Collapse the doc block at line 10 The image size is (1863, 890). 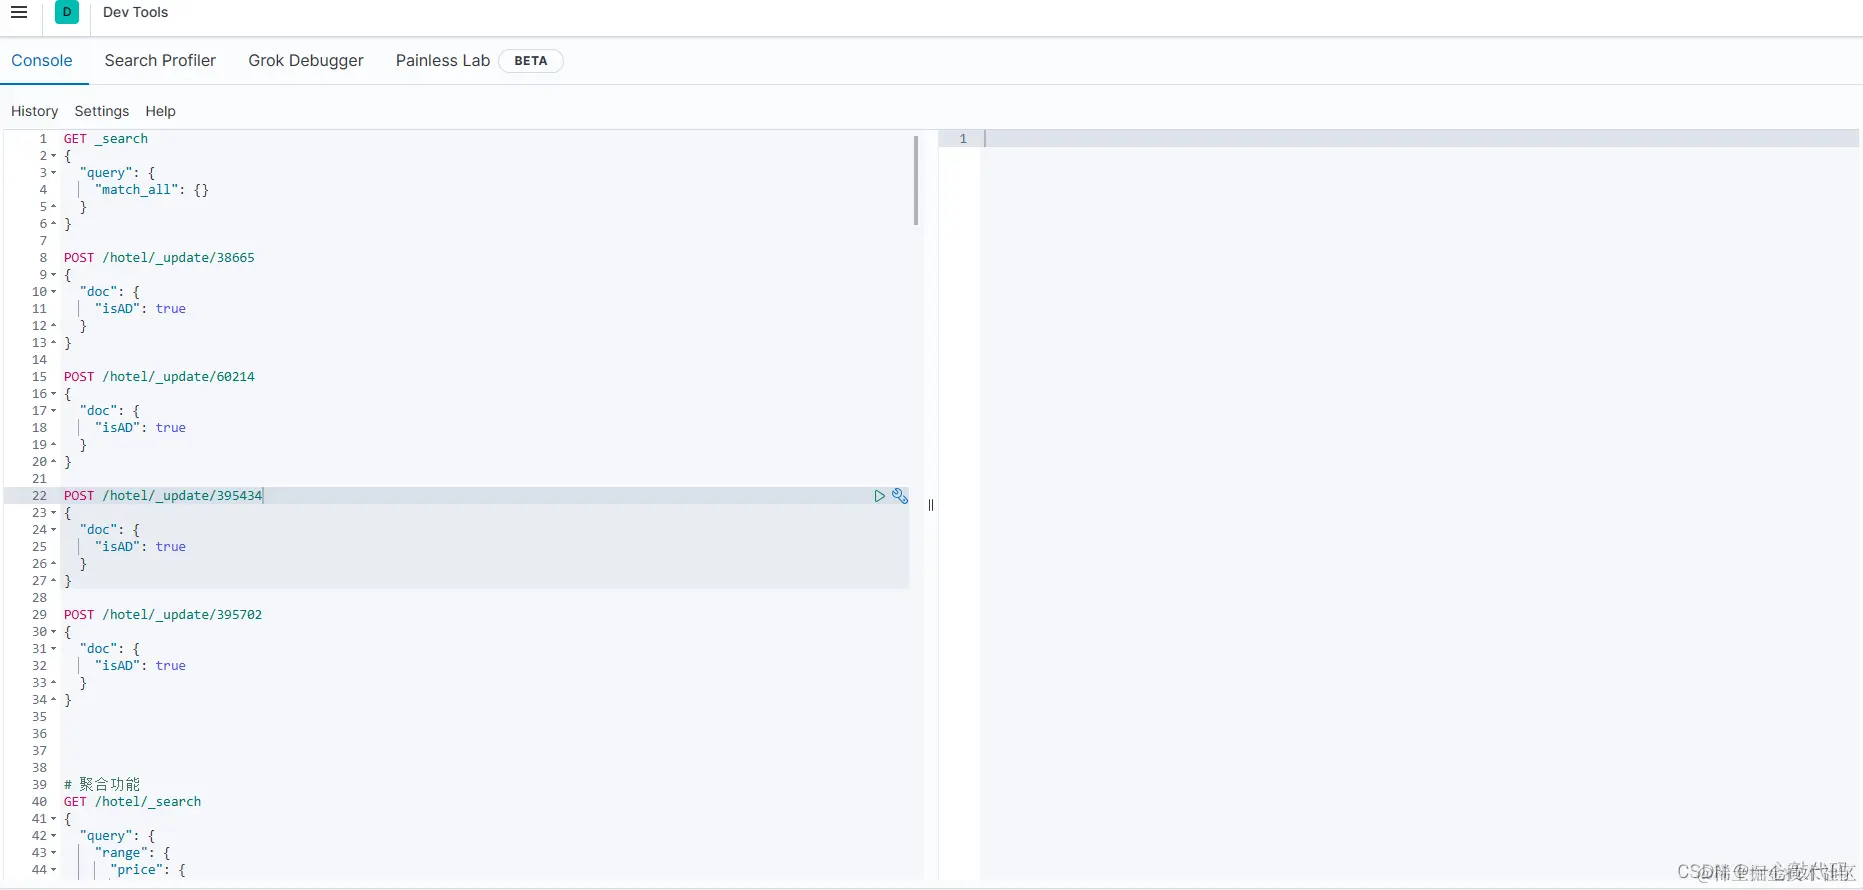point(54,292)
